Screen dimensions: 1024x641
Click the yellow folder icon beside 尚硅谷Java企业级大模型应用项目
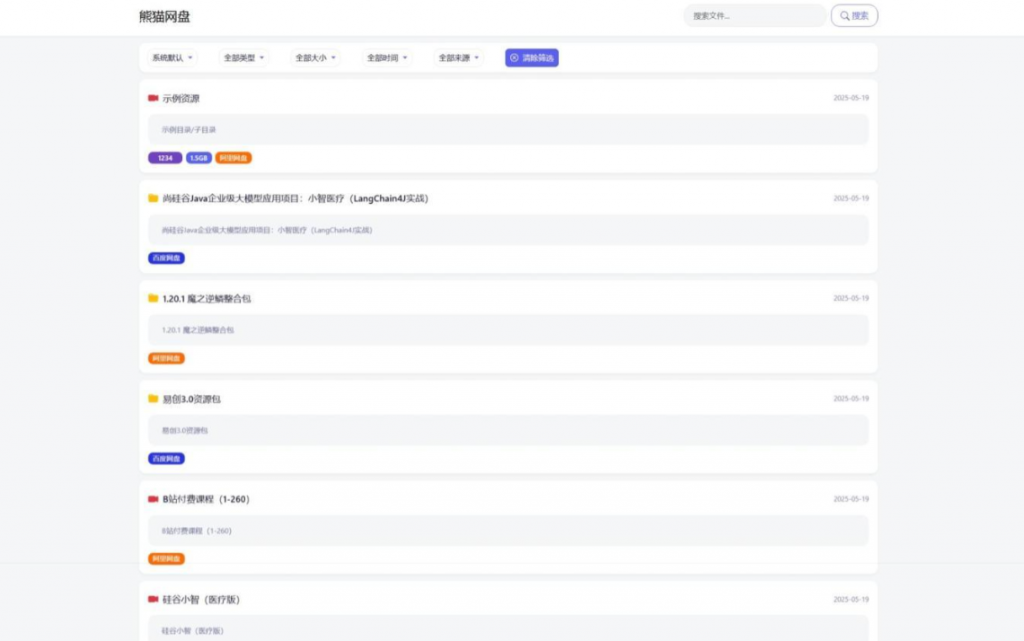point(153,198)
